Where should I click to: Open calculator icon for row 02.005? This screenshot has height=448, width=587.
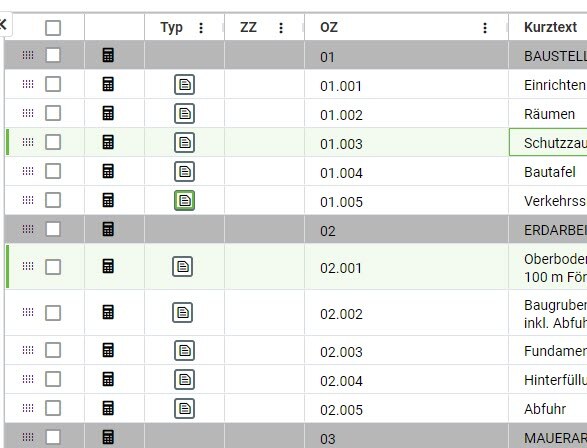pos(108,408)
